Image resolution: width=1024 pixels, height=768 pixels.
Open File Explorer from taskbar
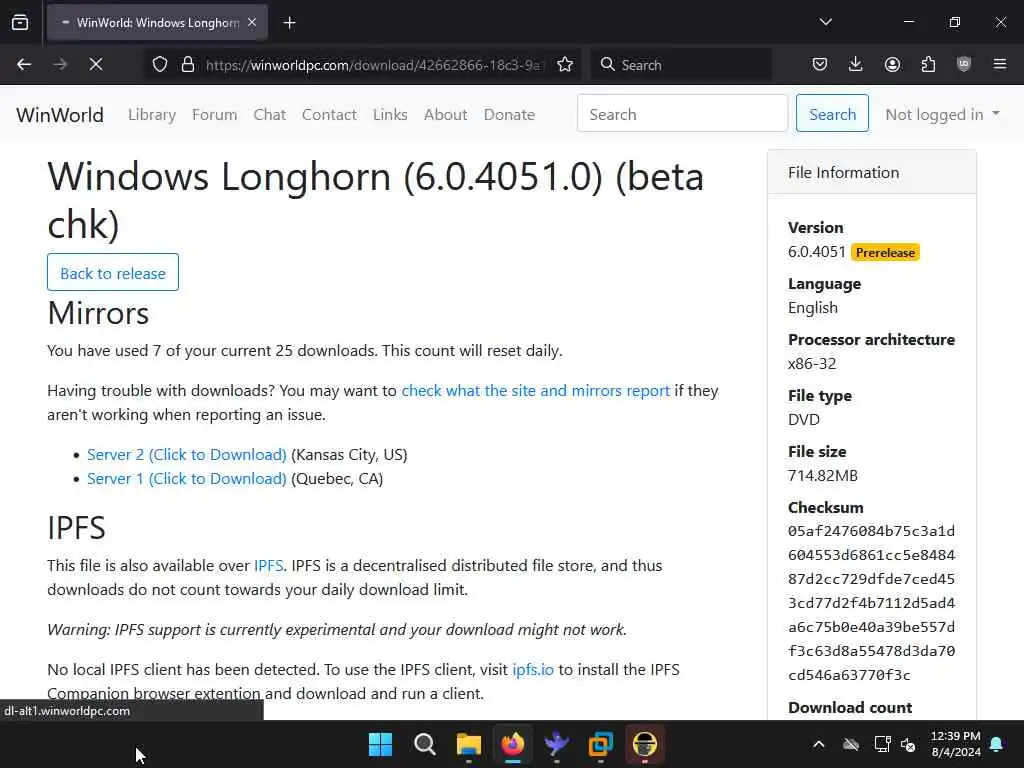(x=468, y=744)
